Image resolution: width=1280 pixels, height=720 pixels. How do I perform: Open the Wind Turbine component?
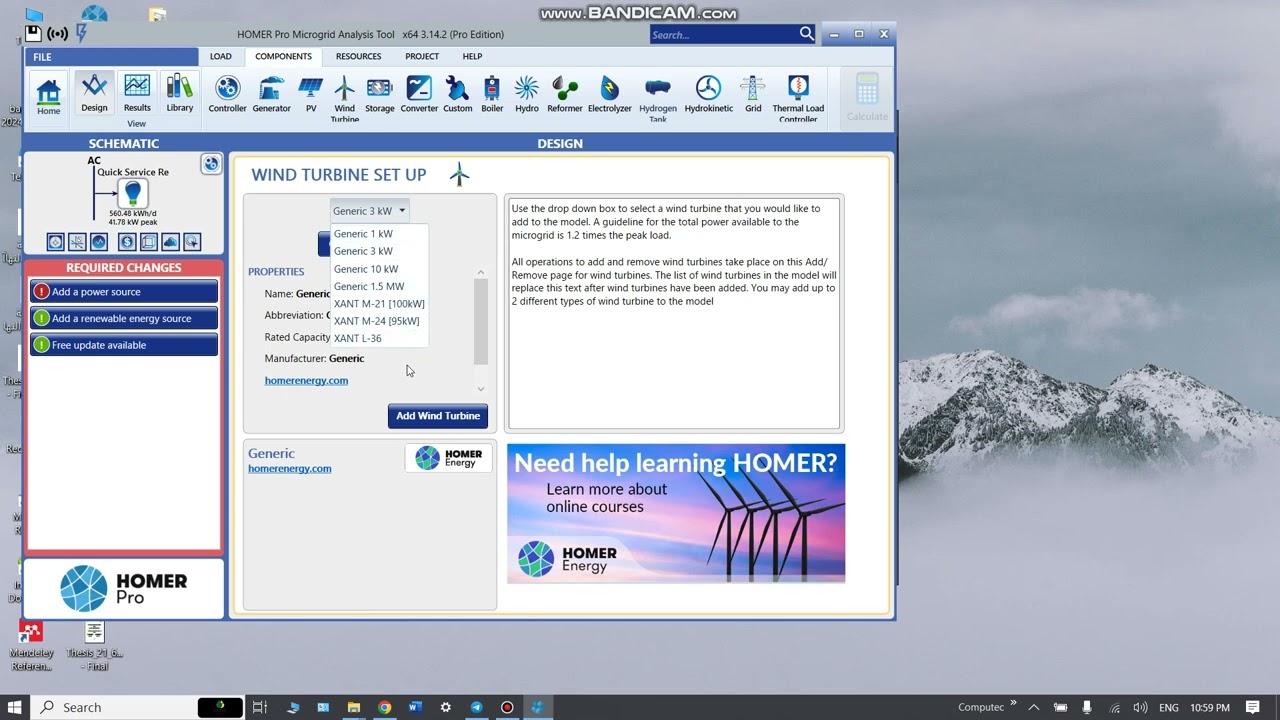pyautogui.click(x=345, y=98)
